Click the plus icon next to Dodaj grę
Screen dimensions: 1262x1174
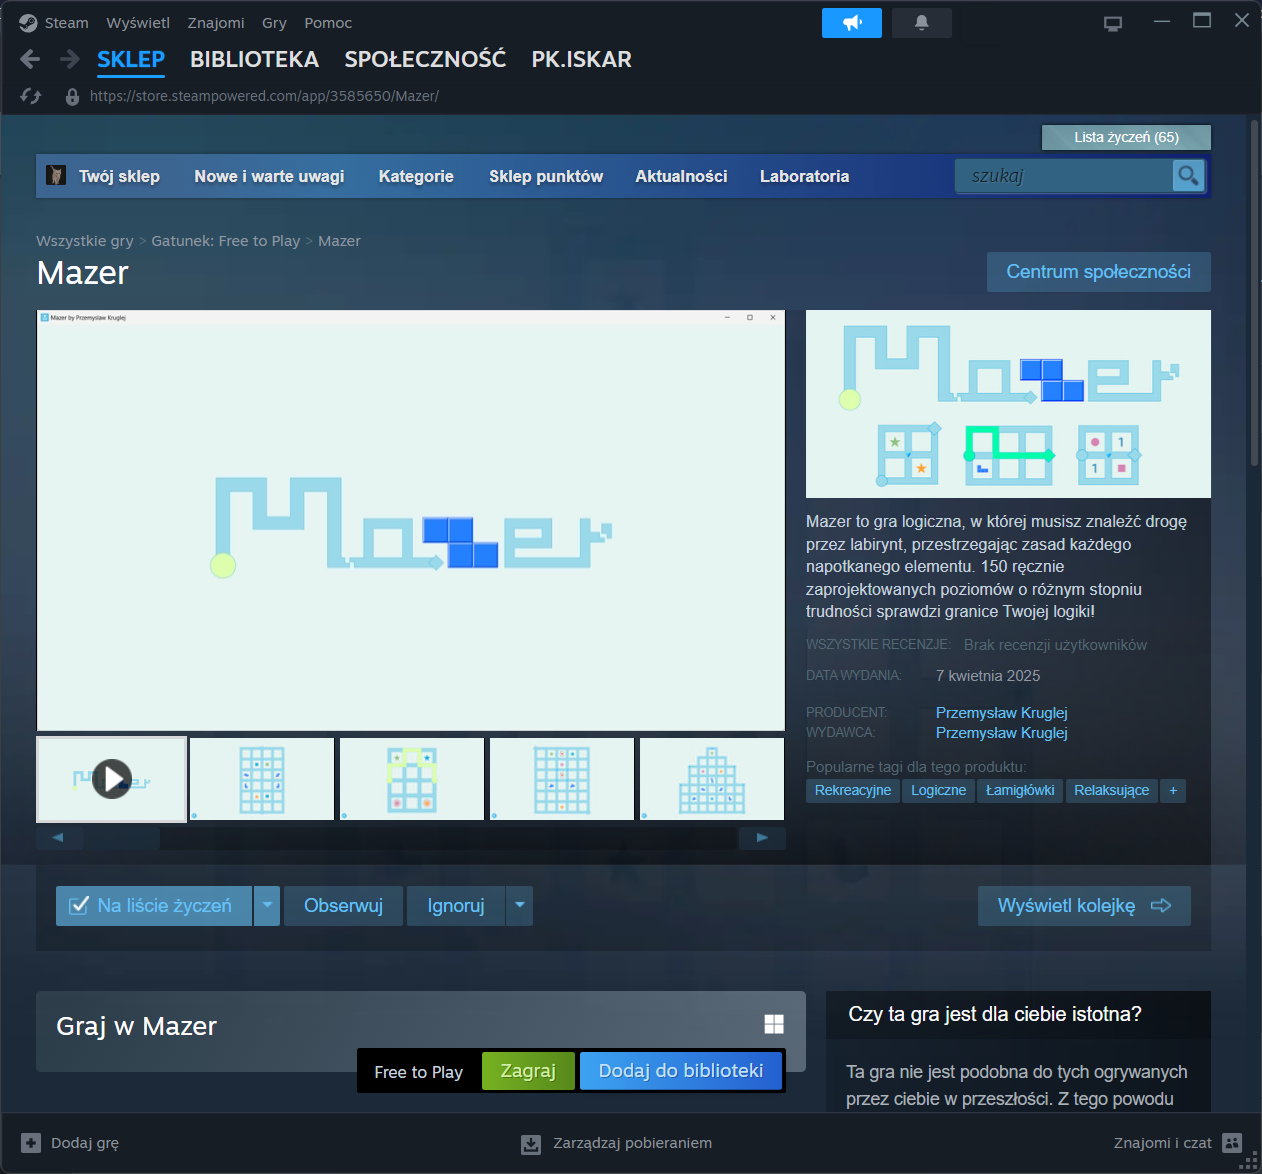point(31,1143)
